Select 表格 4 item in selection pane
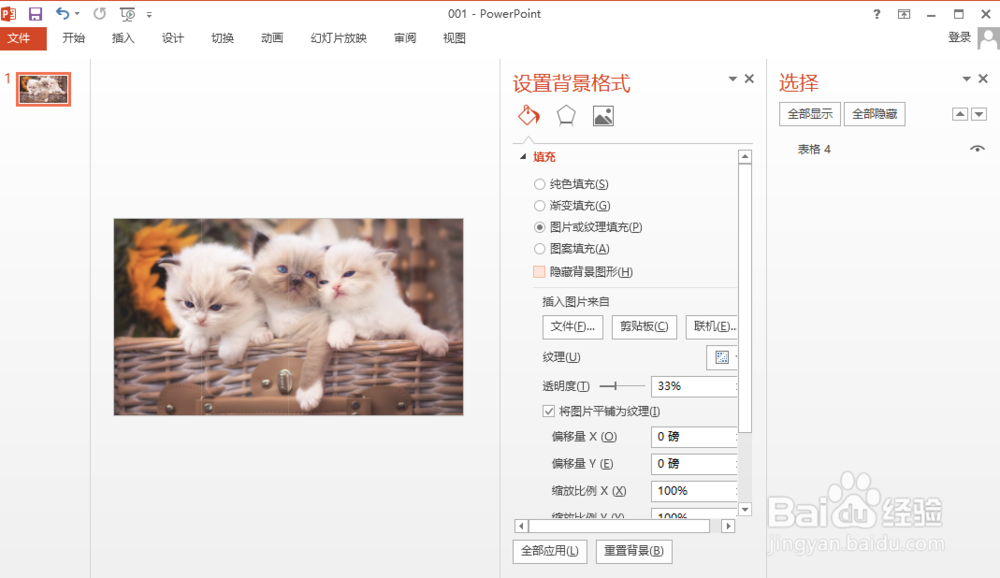 [814, 149]
